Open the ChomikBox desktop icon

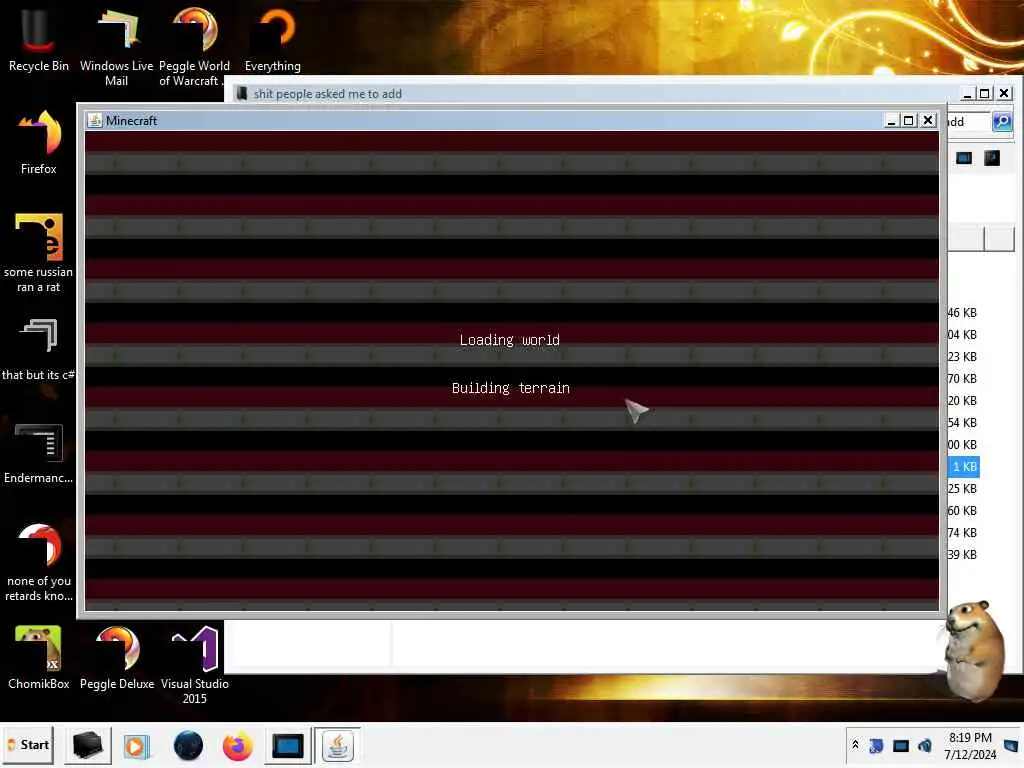(x=38, y=657)
